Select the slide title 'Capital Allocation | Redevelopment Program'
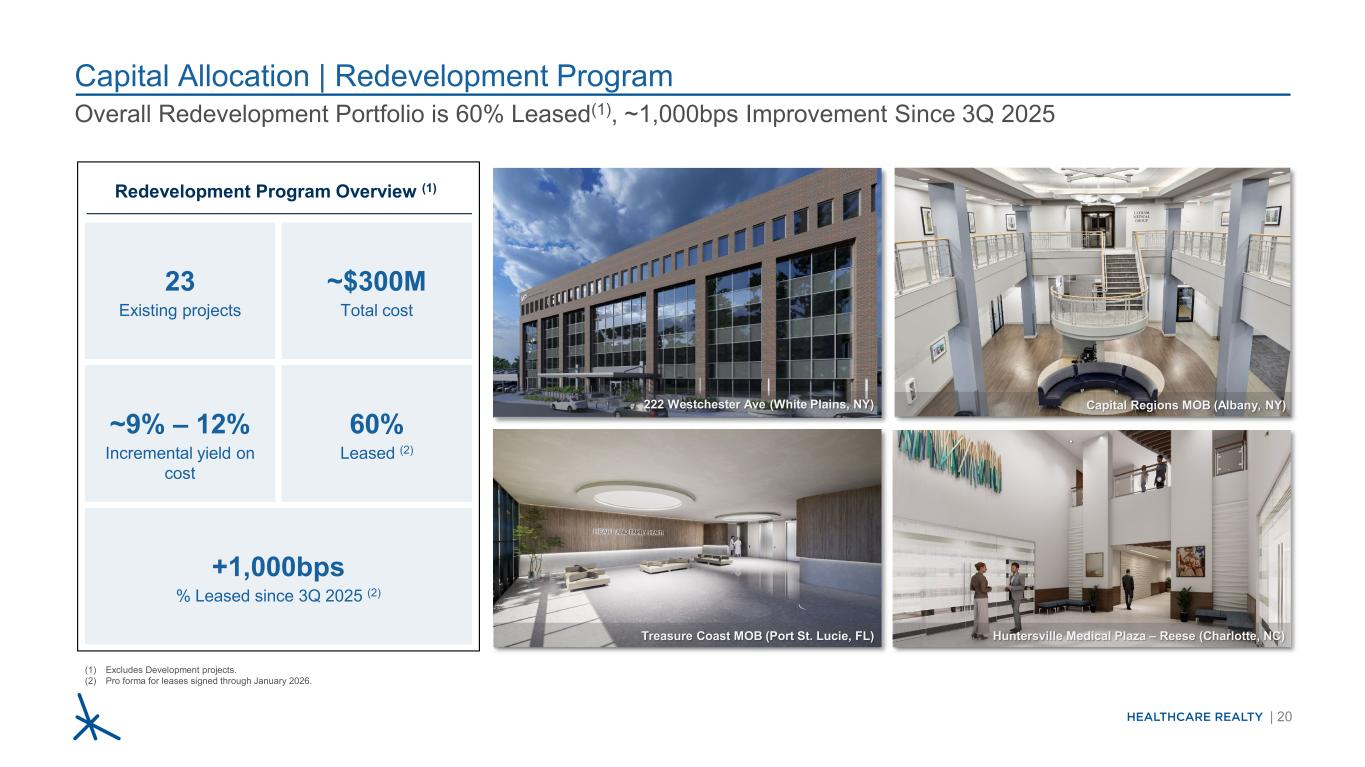1365x767 pixels. pos(375,76)
